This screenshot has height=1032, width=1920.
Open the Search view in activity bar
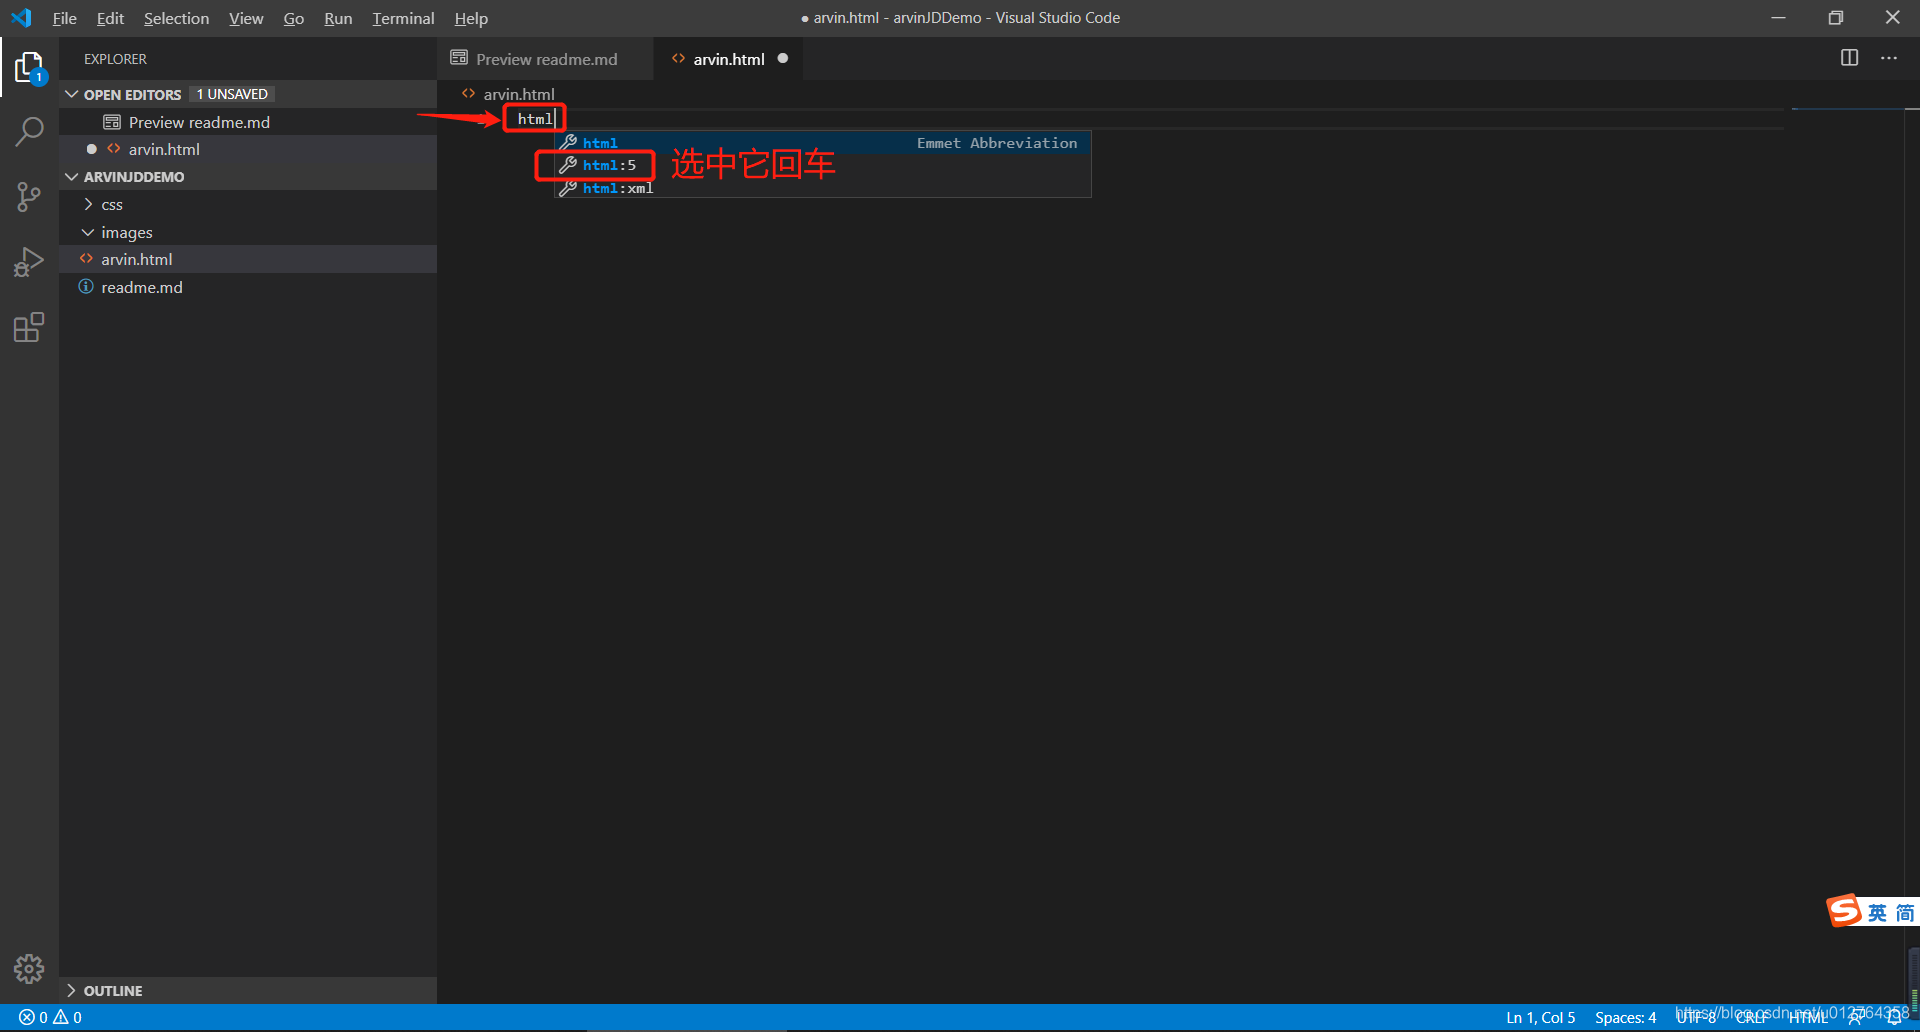pyautogui.click(x=29, y=131)
